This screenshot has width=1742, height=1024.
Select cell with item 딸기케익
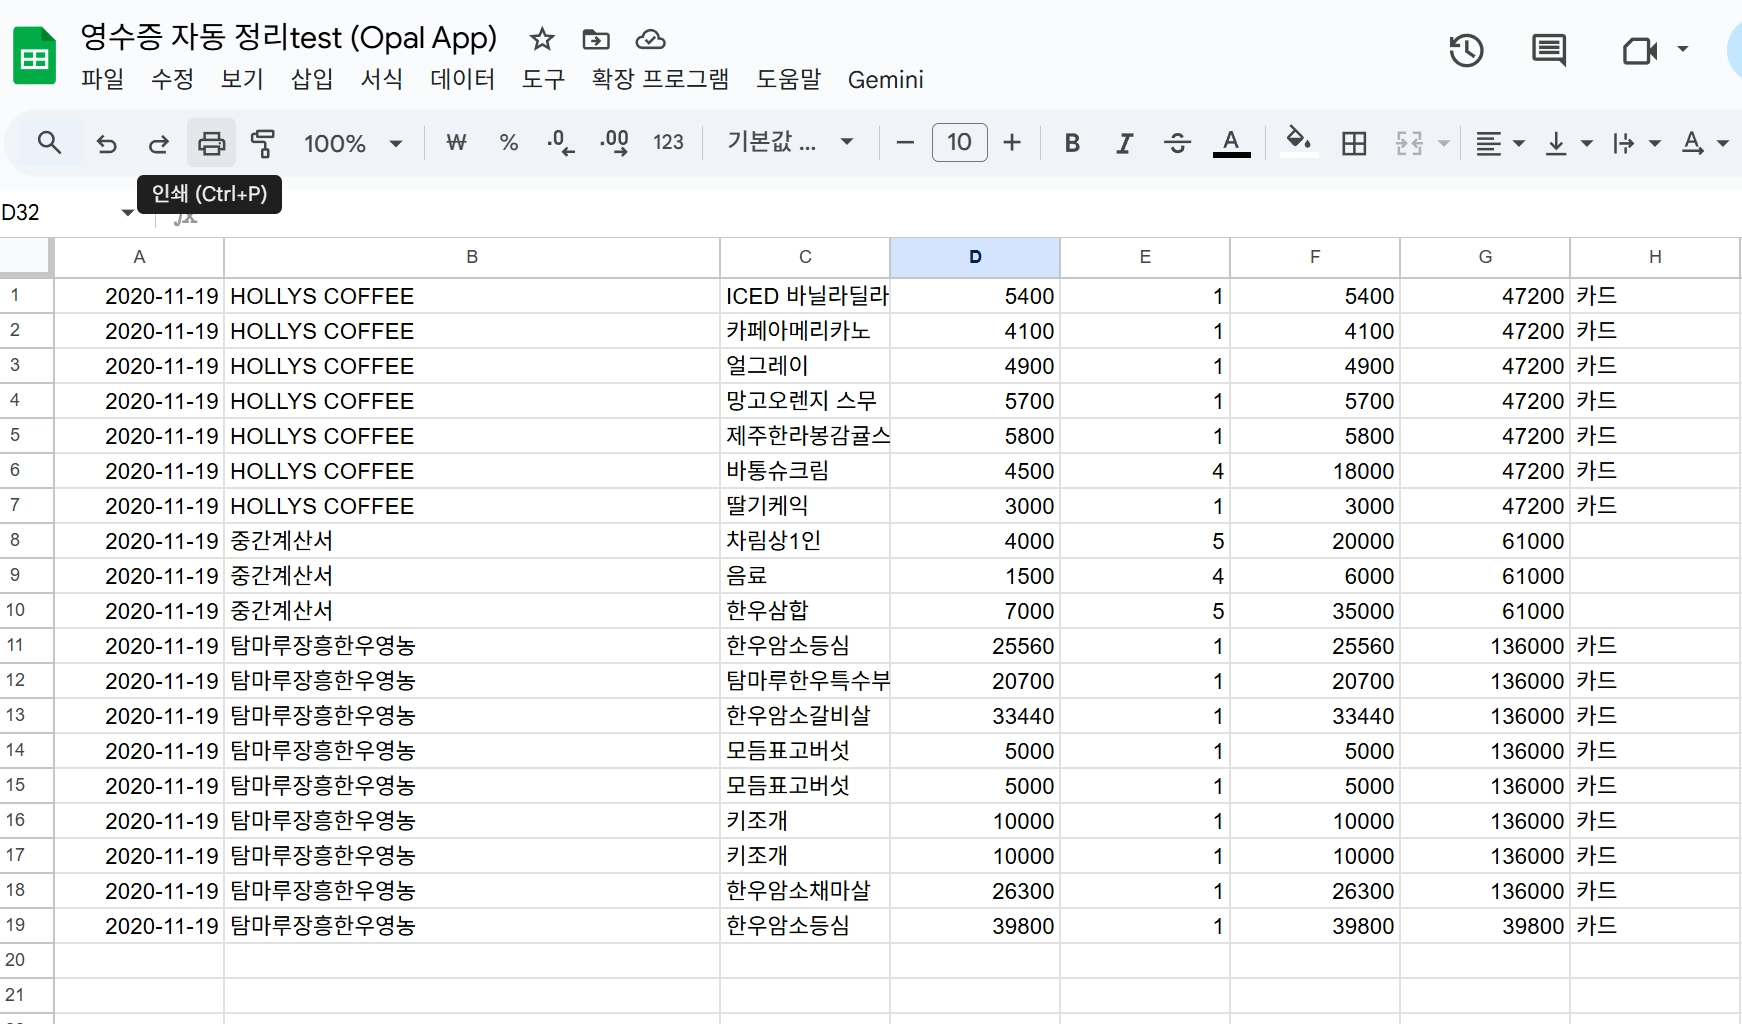805,506
